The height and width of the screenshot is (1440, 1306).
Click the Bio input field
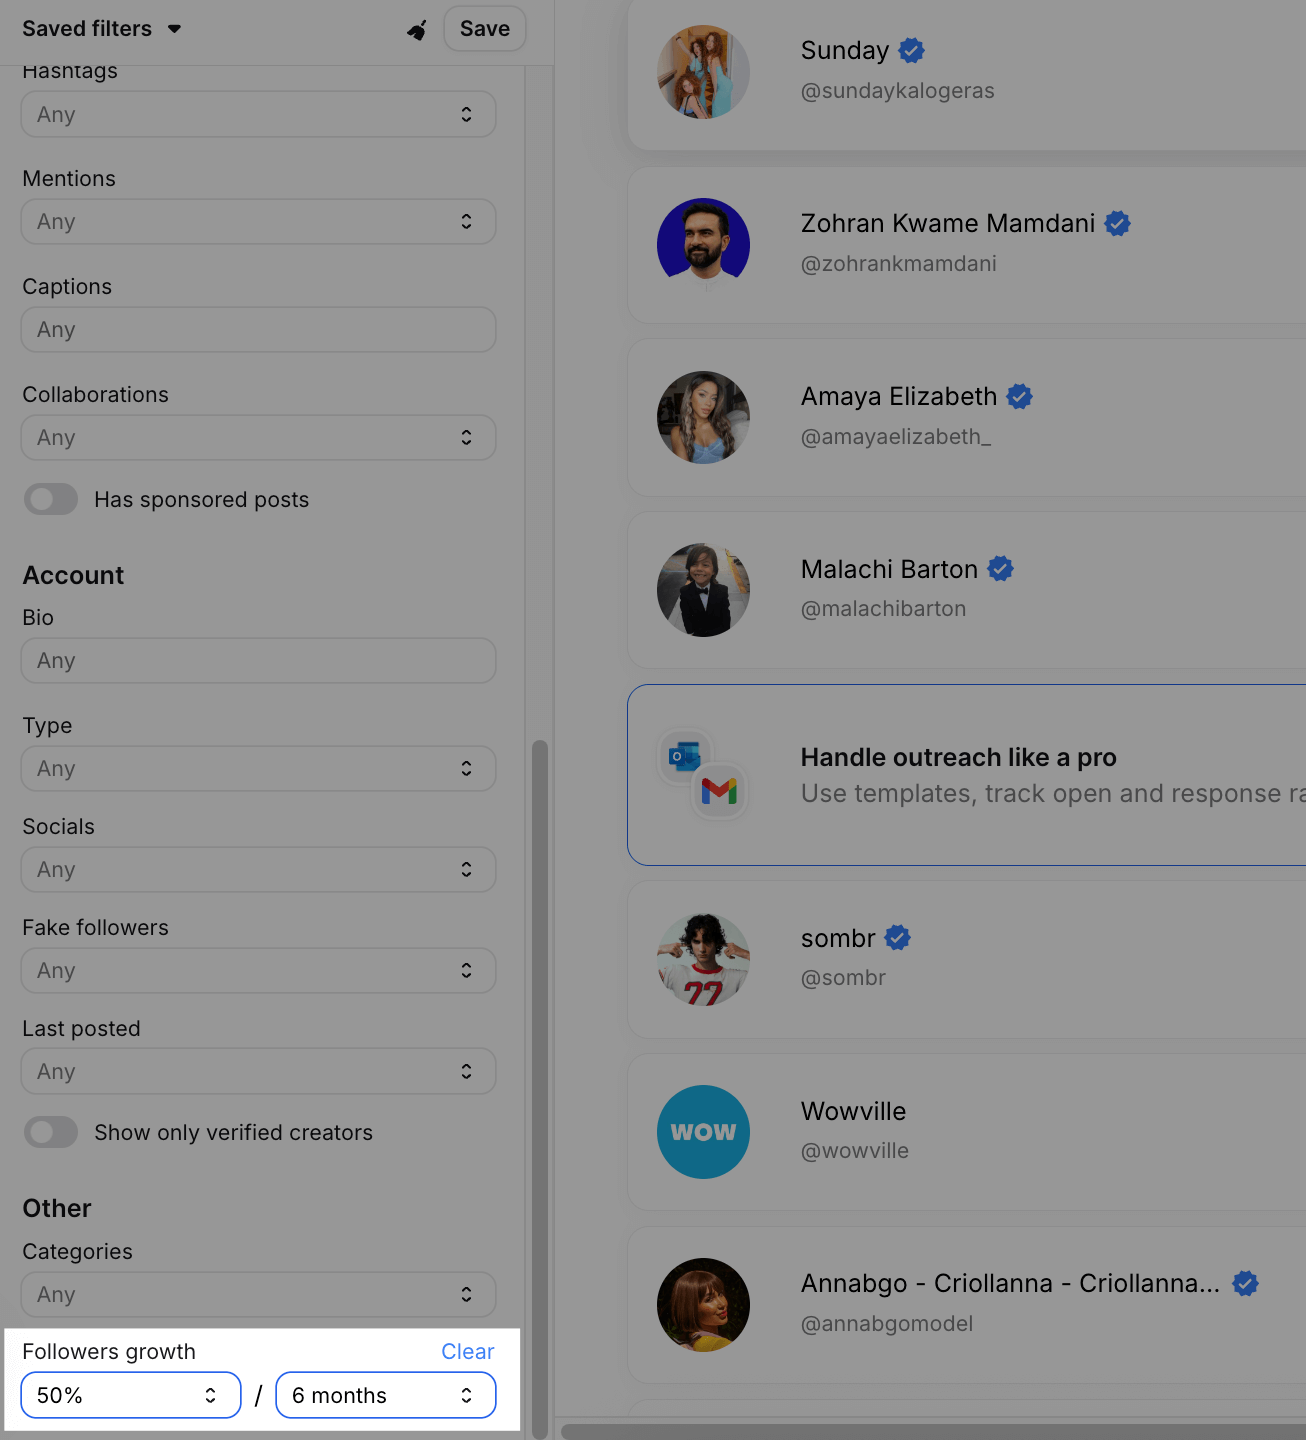click(x=258, y=660)
